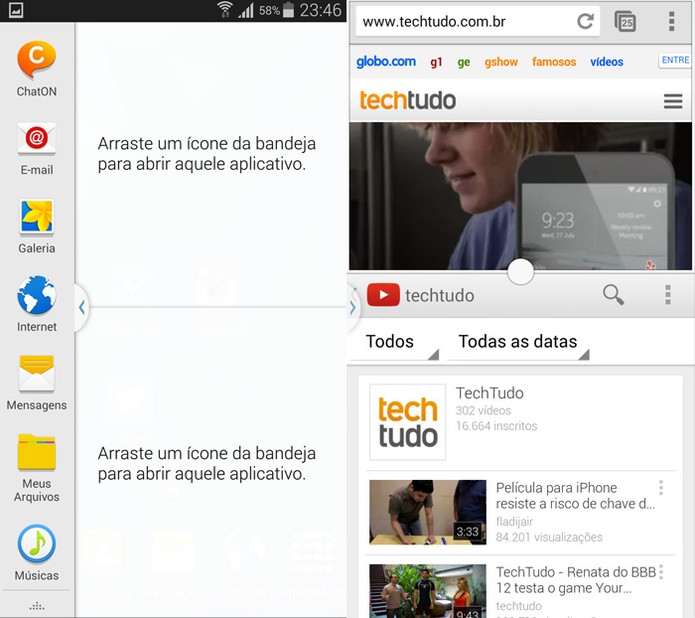Tap the ENTRE login button

point(675,60)
